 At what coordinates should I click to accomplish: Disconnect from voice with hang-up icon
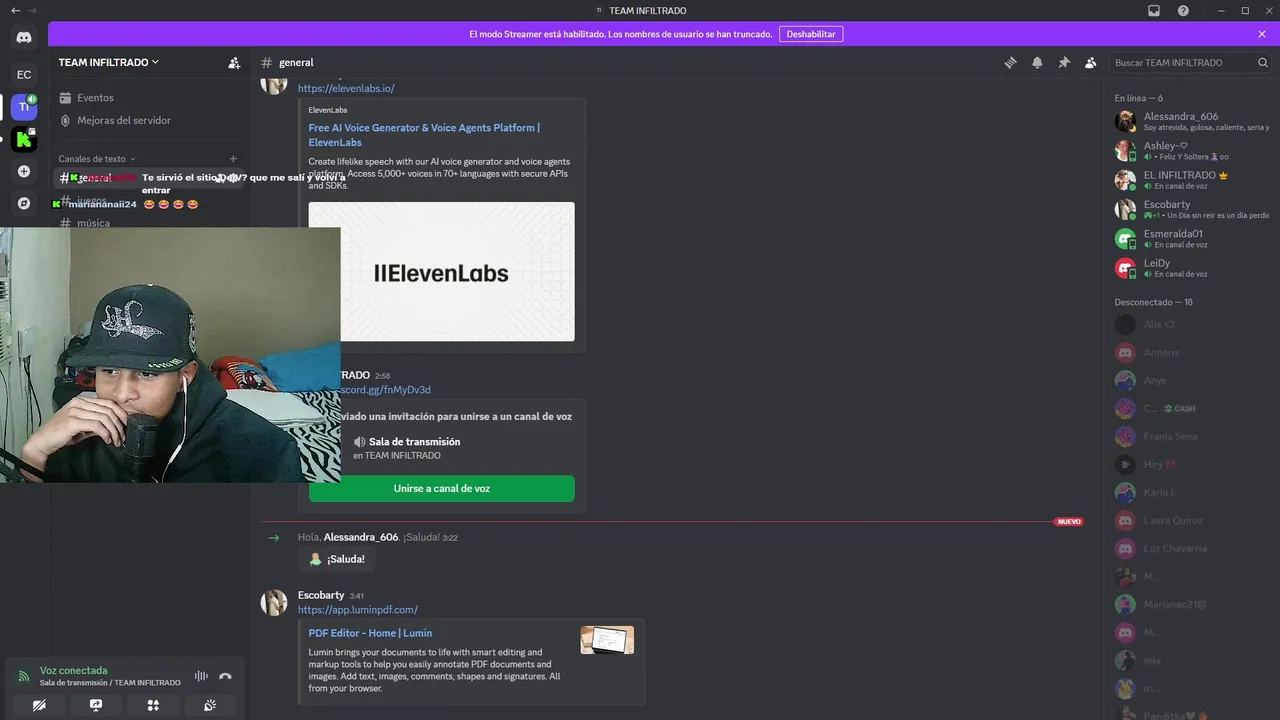pos(225,676)
